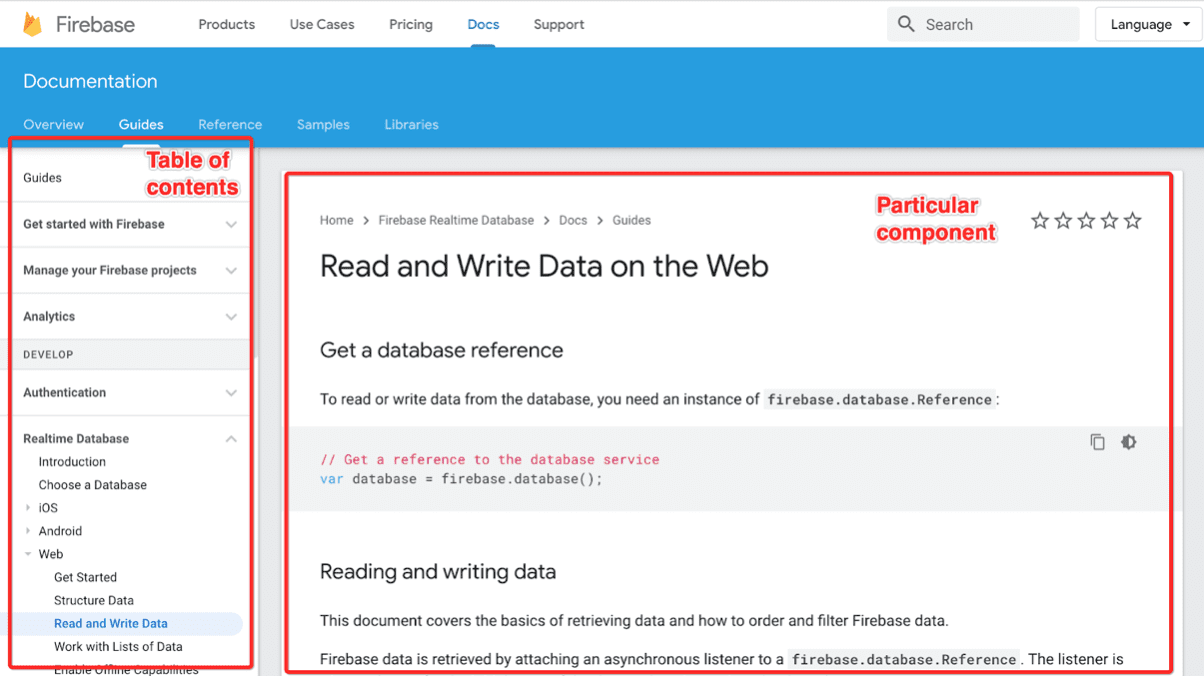Click the Firebase flame logo

coord(32,24)
